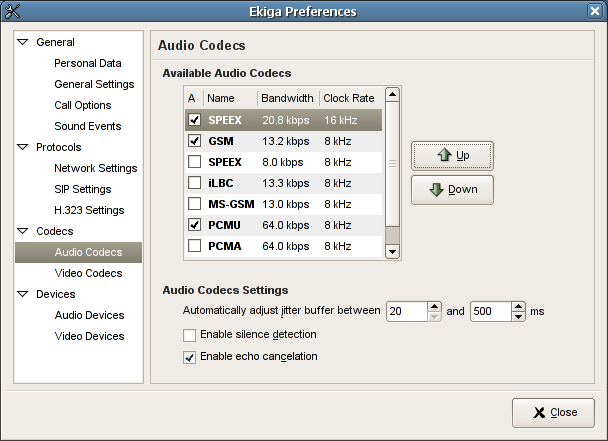Increase maximum jitter buffer value stepper
The image size is (608, 441).
(x=518, y=307)
